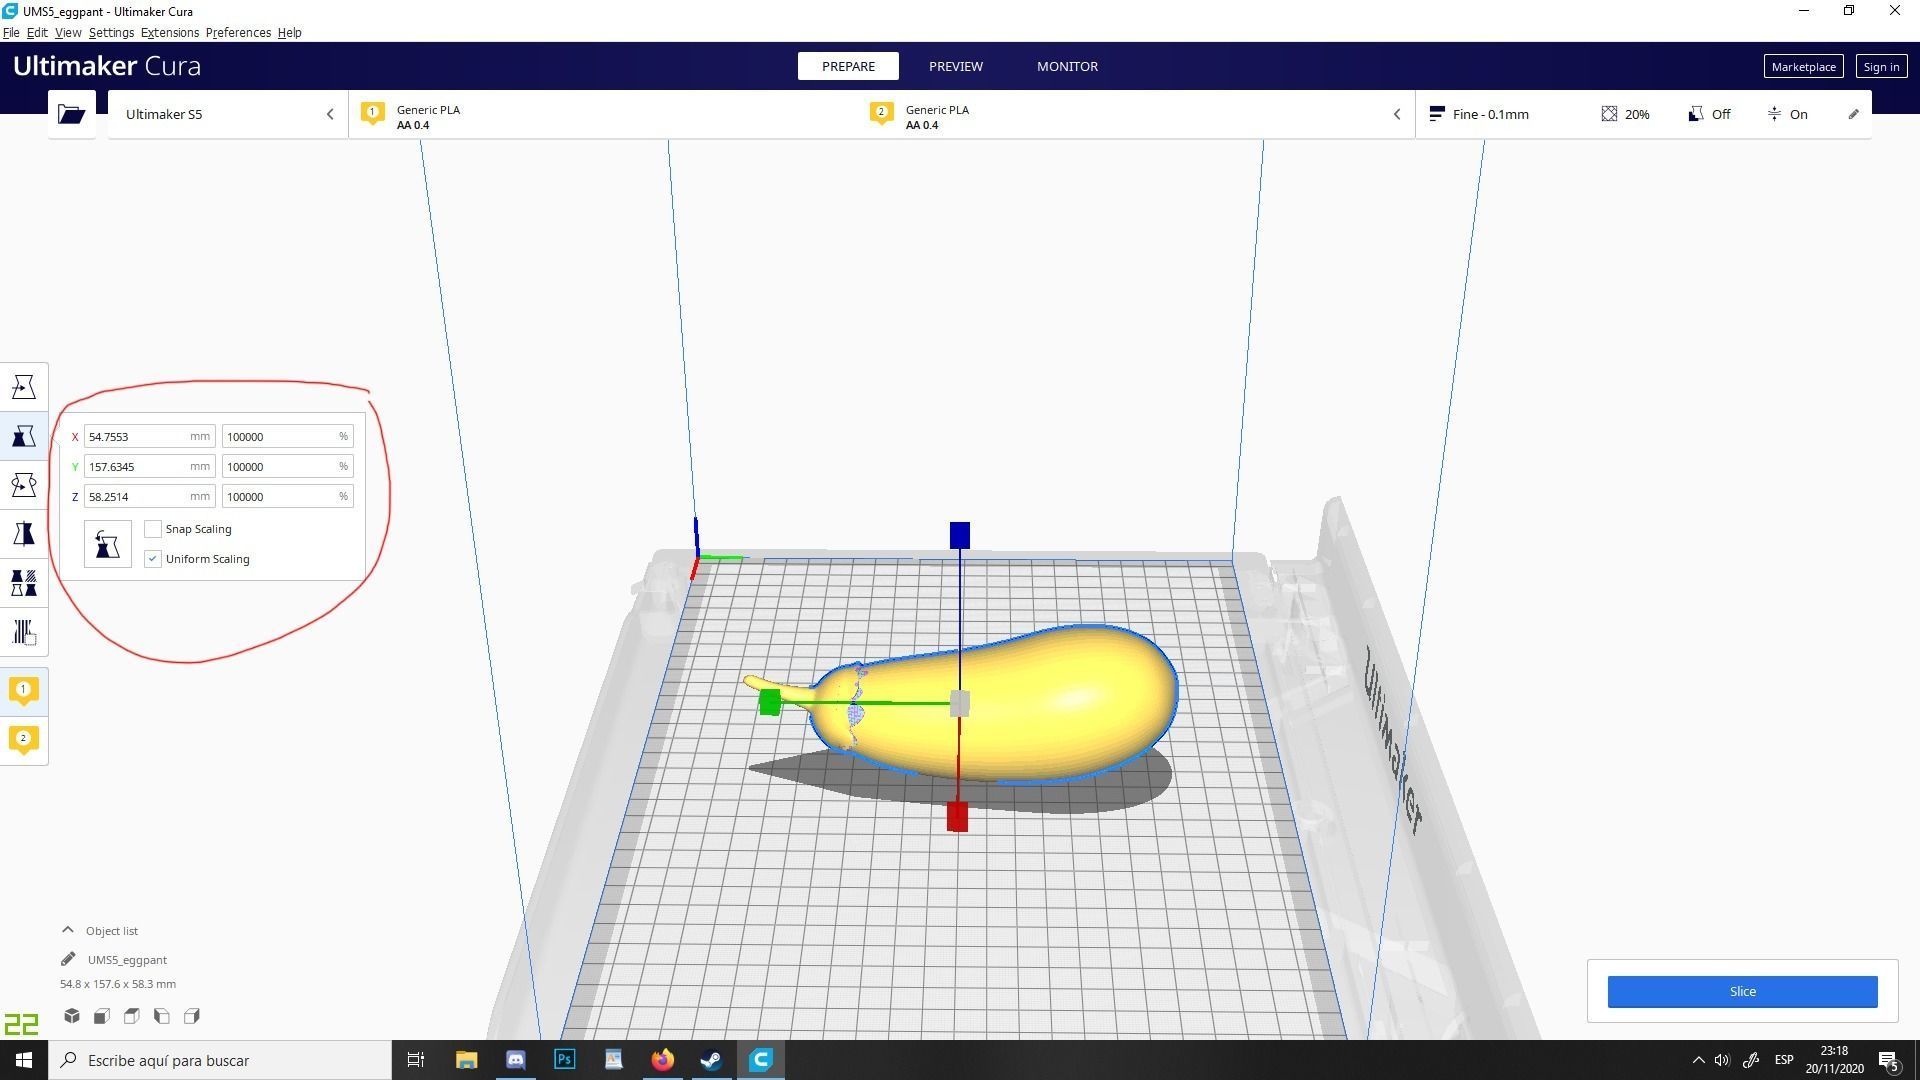
Task: Switch to left side view icon
Action: pyautogui.click(x=162, y=1016)
